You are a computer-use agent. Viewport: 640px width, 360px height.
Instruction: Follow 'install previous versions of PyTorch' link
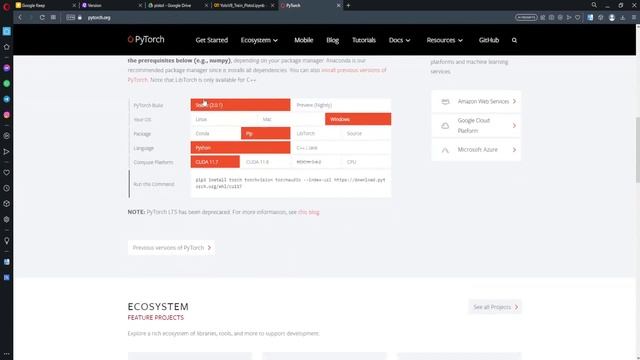coord(353,70)
